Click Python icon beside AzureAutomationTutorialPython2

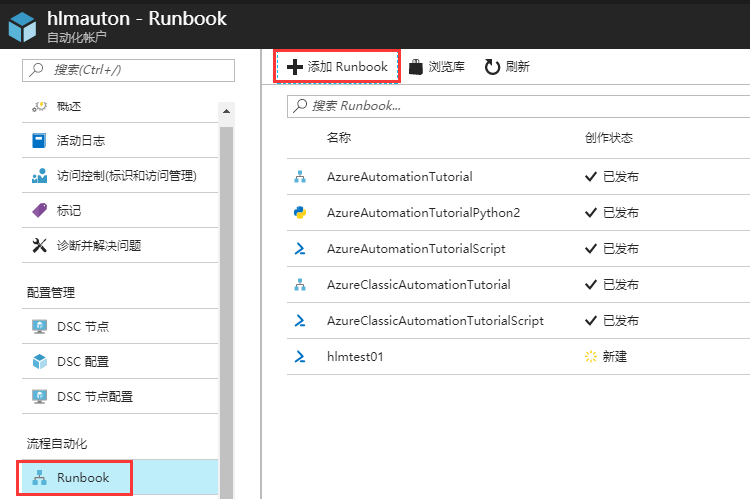coord(300,212)
